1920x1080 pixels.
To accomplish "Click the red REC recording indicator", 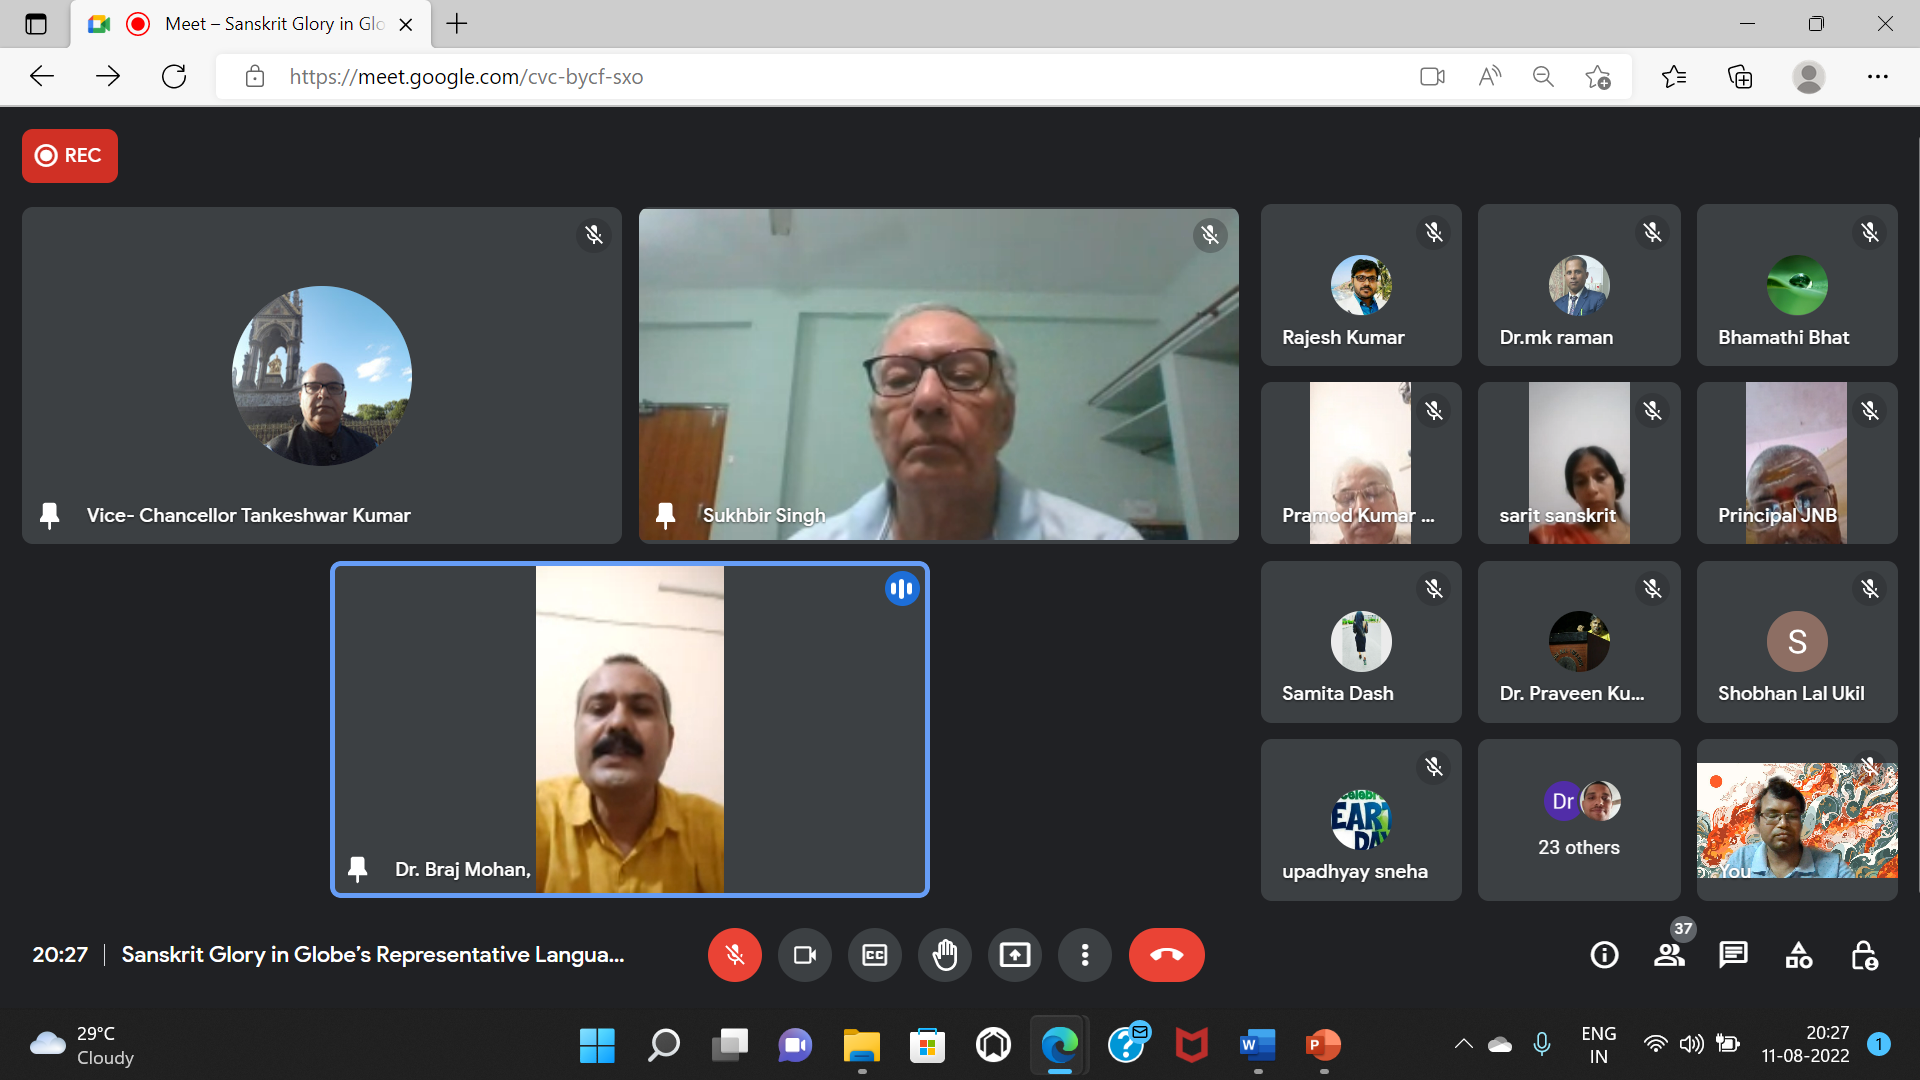I will (x=70, y=156).
